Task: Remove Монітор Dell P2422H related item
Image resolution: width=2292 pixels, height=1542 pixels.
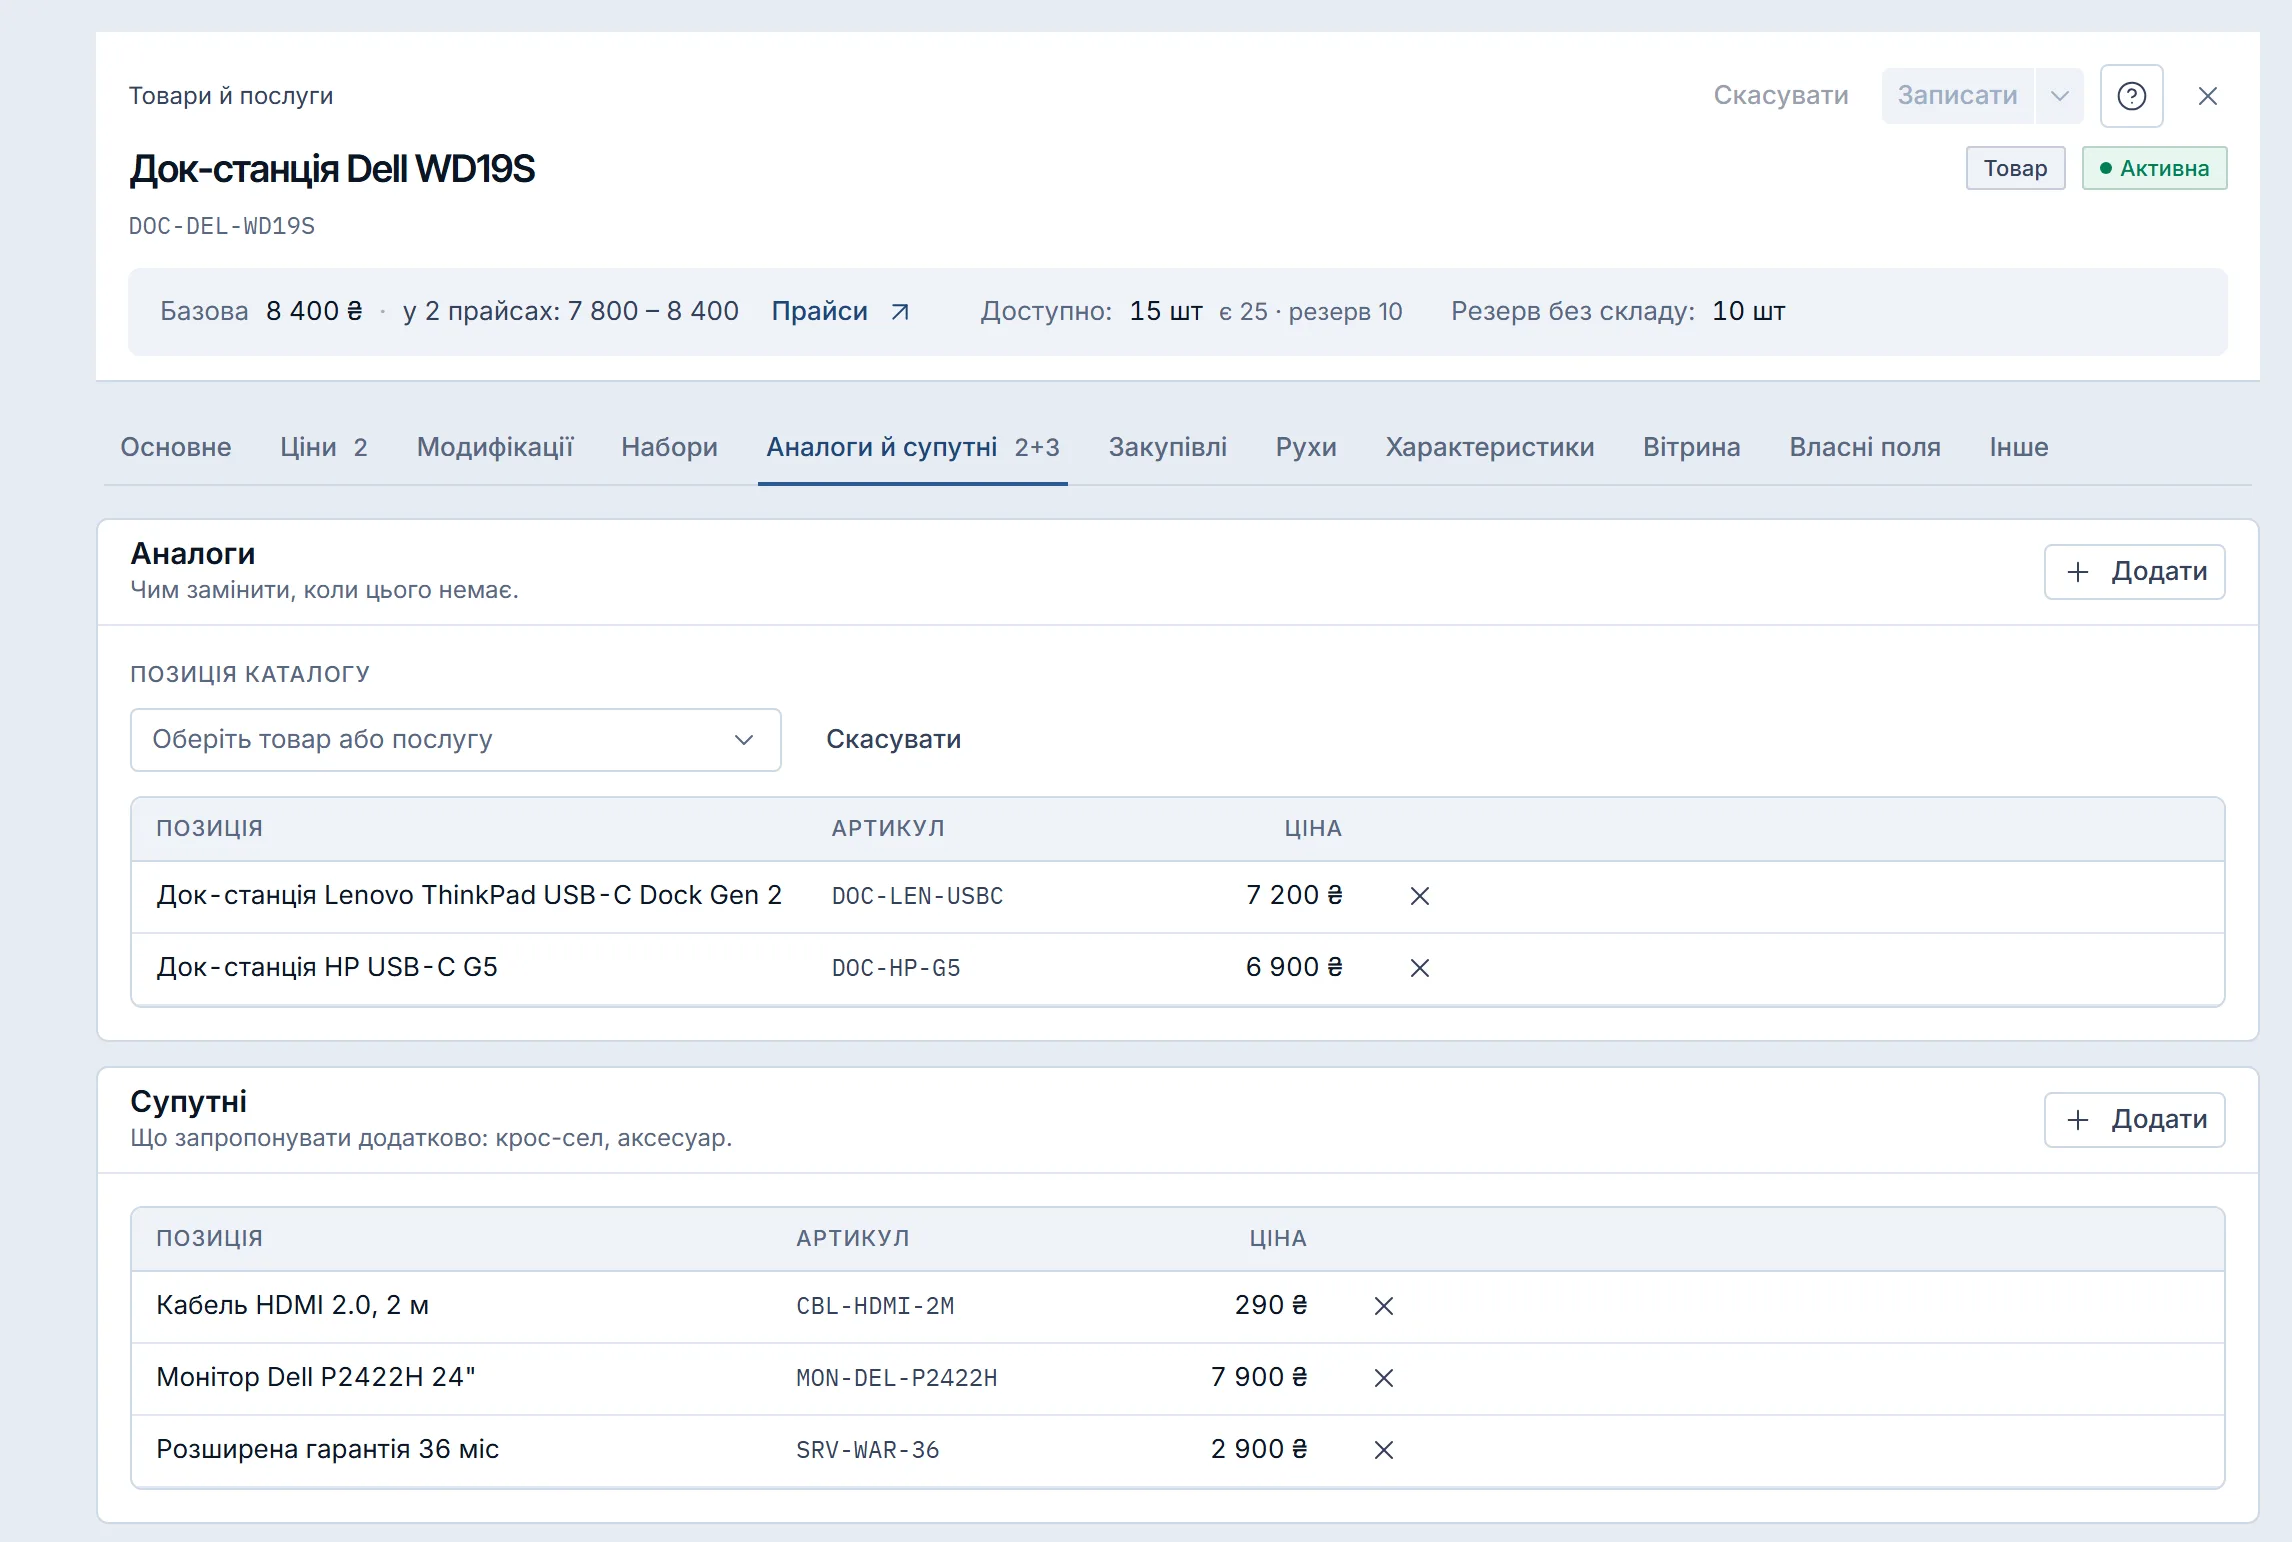Action: coord(1383,1378)
